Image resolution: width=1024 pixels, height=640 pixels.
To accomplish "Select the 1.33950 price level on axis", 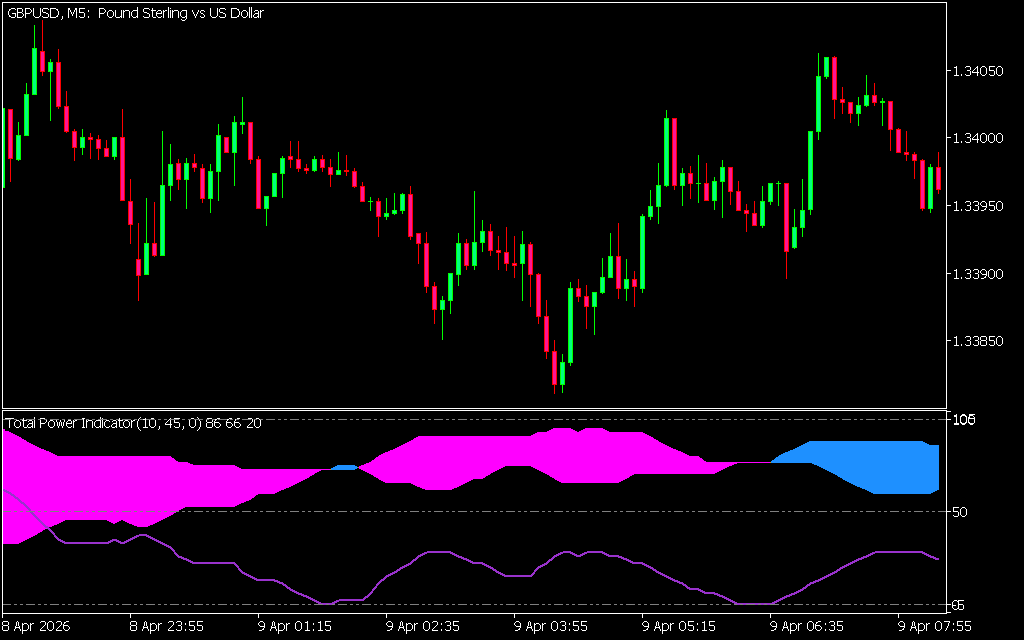I will click(976, 206).
